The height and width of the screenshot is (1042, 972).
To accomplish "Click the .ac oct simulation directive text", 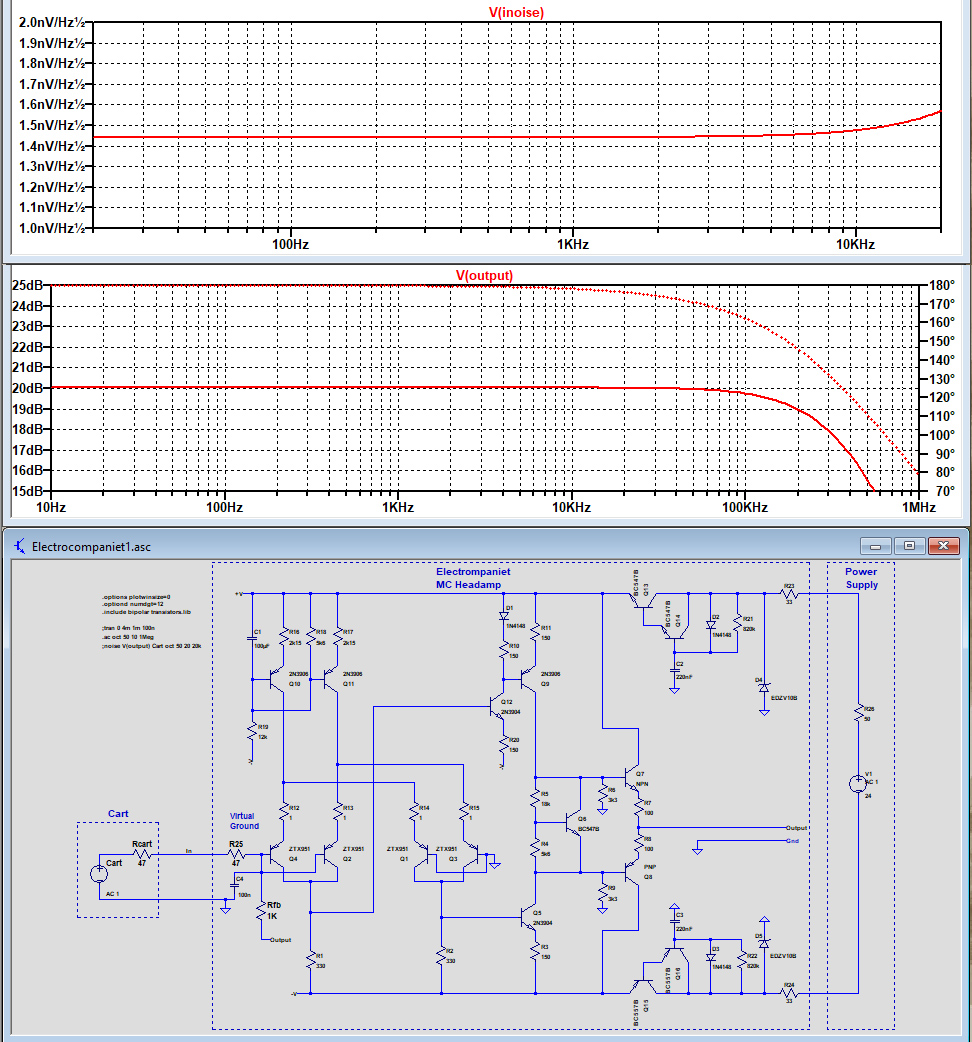I will coord(128,637).
